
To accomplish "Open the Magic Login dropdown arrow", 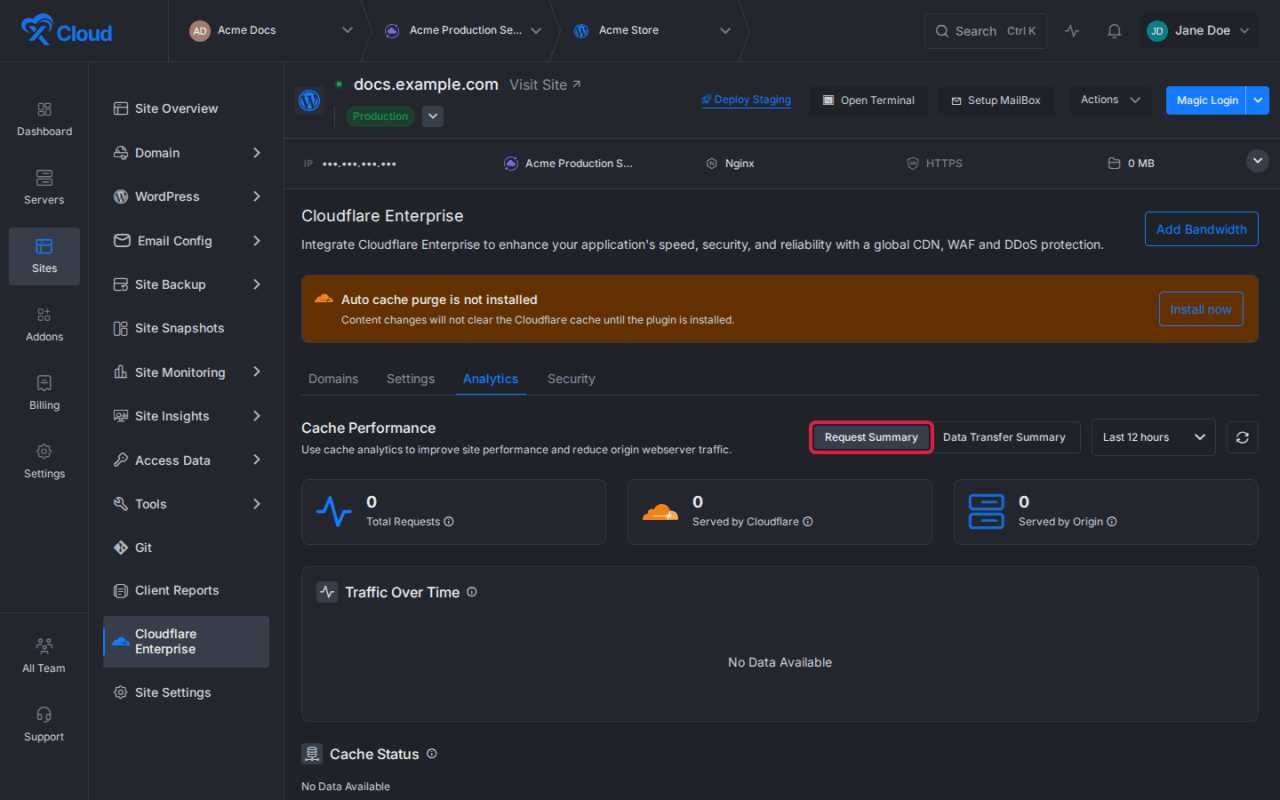I will pos(1258,100).
